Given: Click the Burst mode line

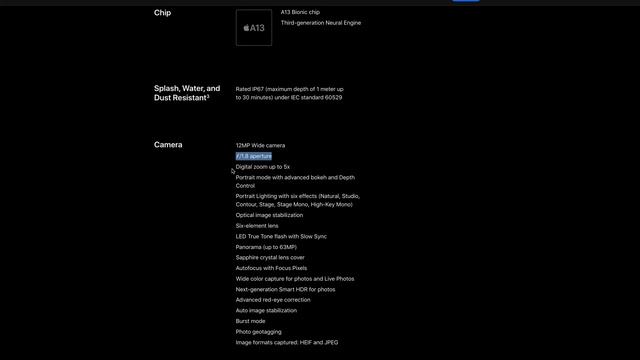Looking at the screenshot, I should [250, 321].
